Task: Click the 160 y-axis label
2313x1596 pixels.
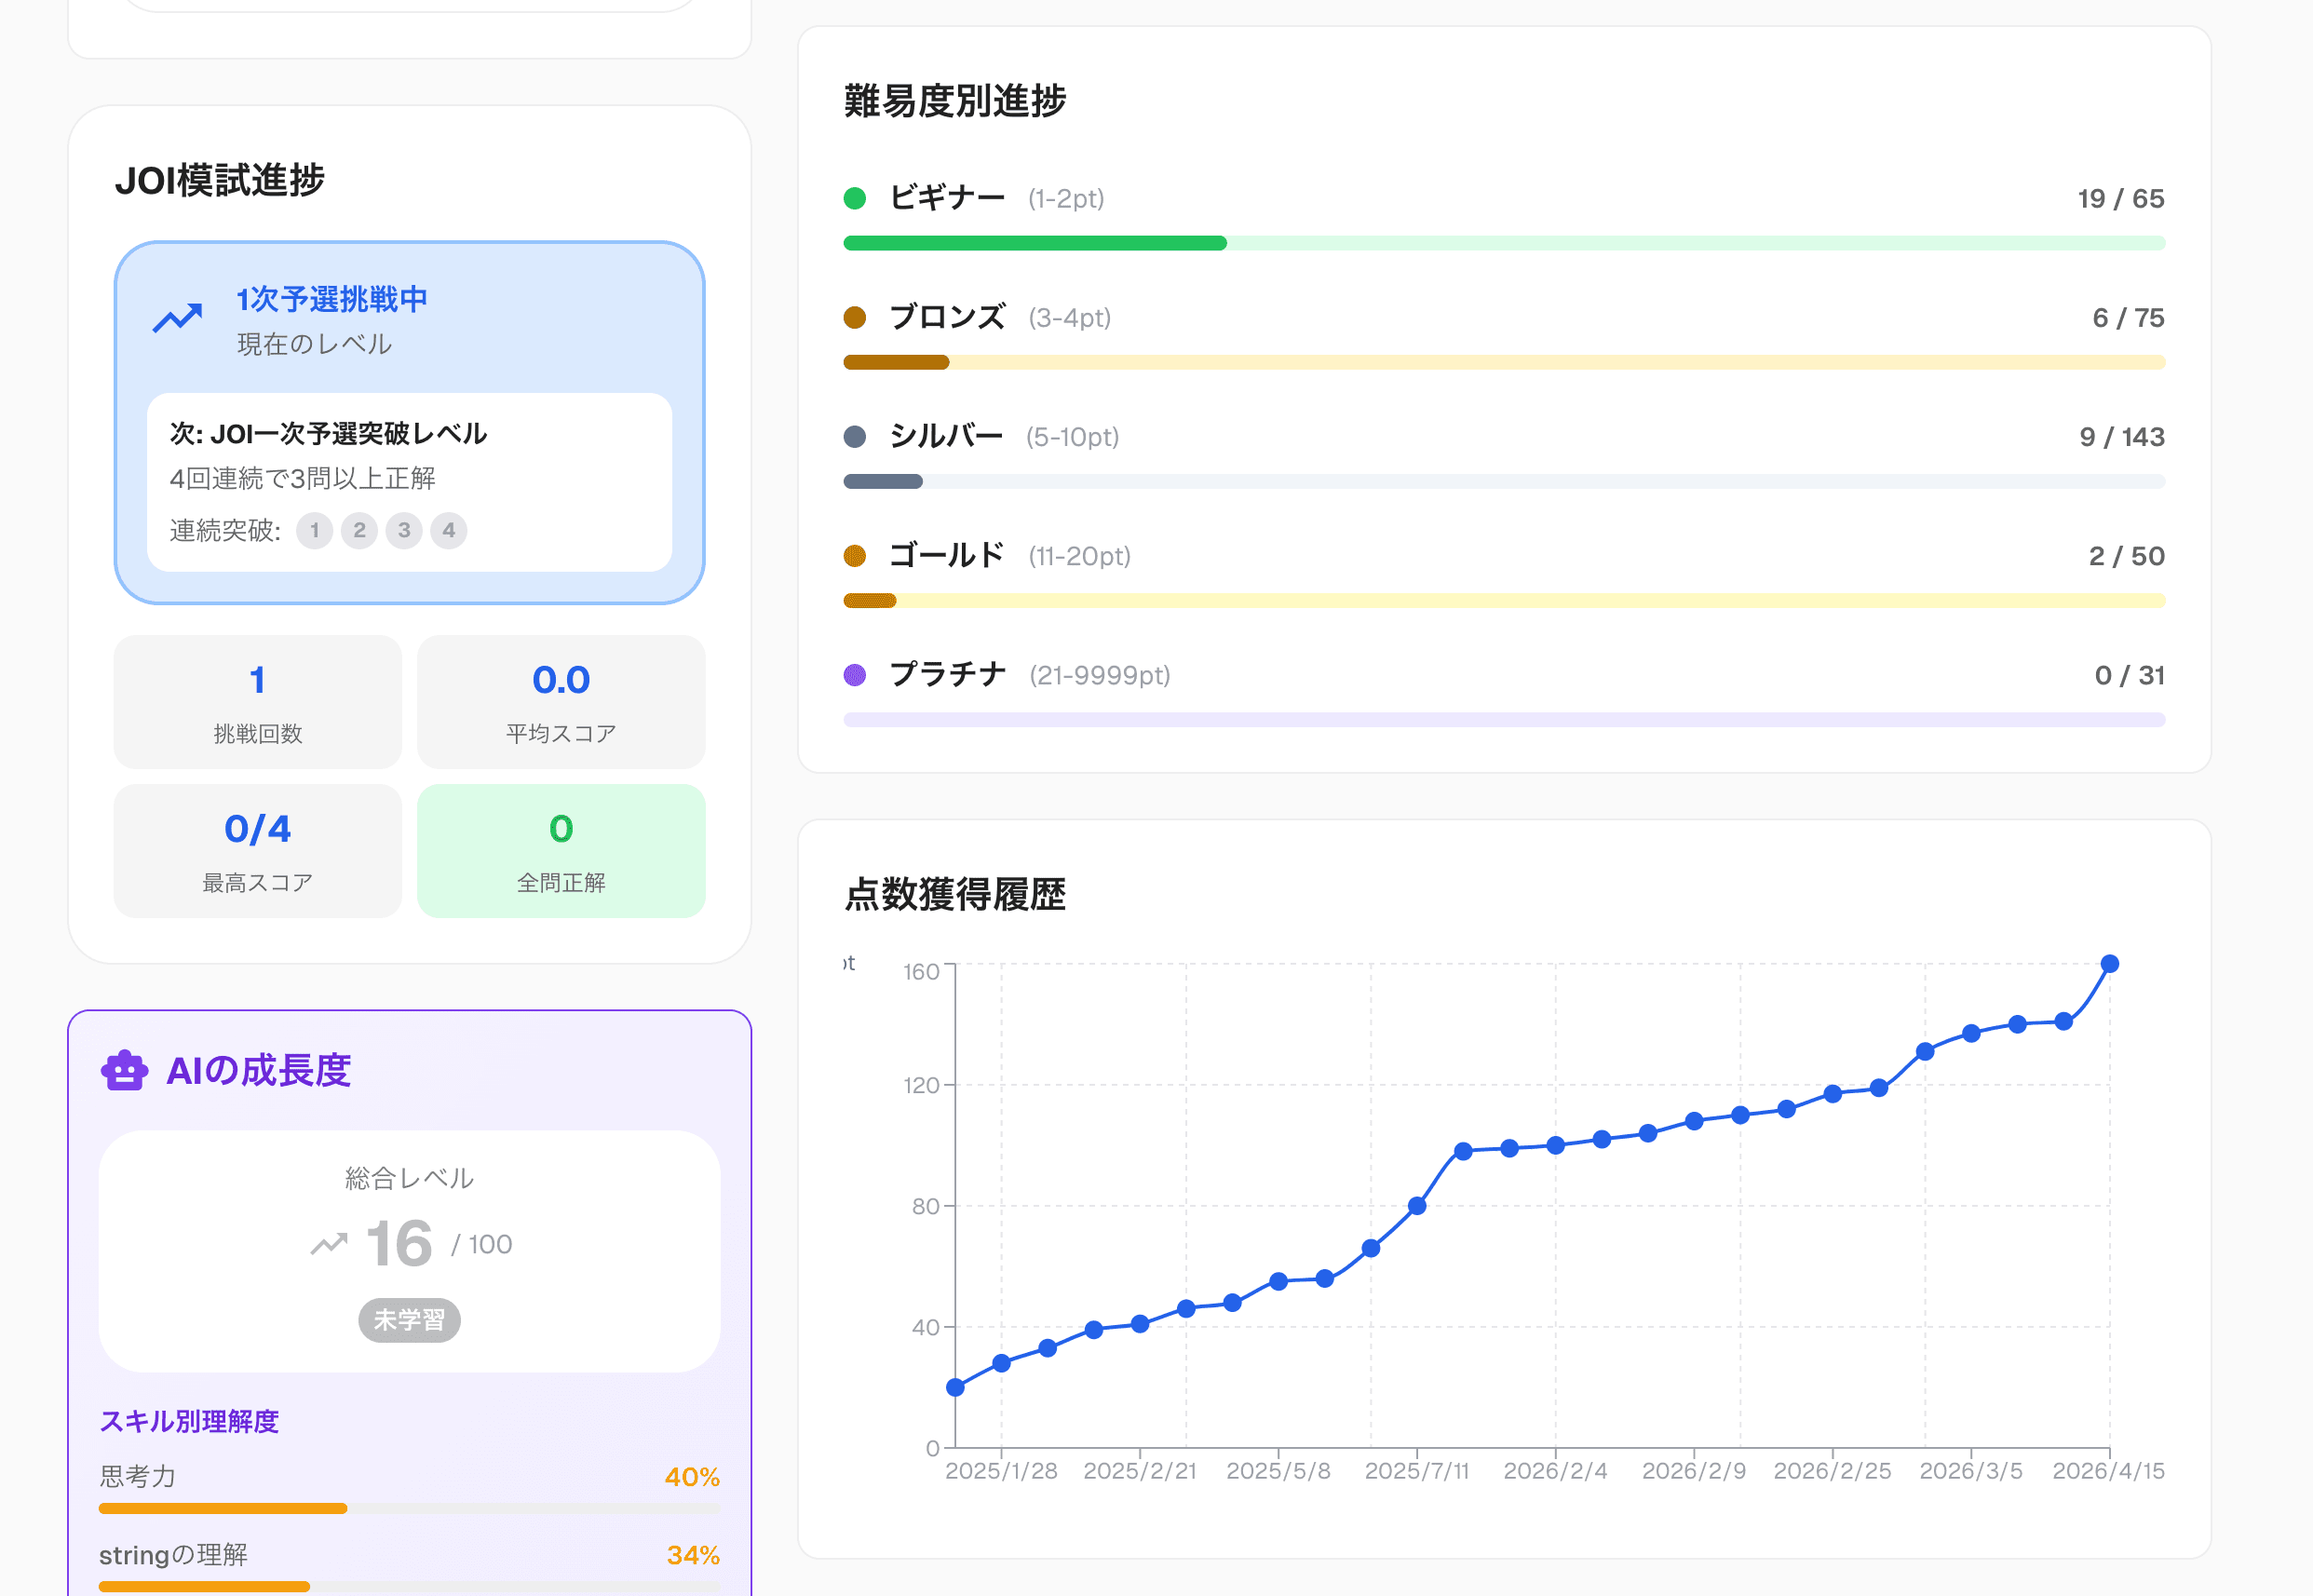Action: (x=921, y=972)
